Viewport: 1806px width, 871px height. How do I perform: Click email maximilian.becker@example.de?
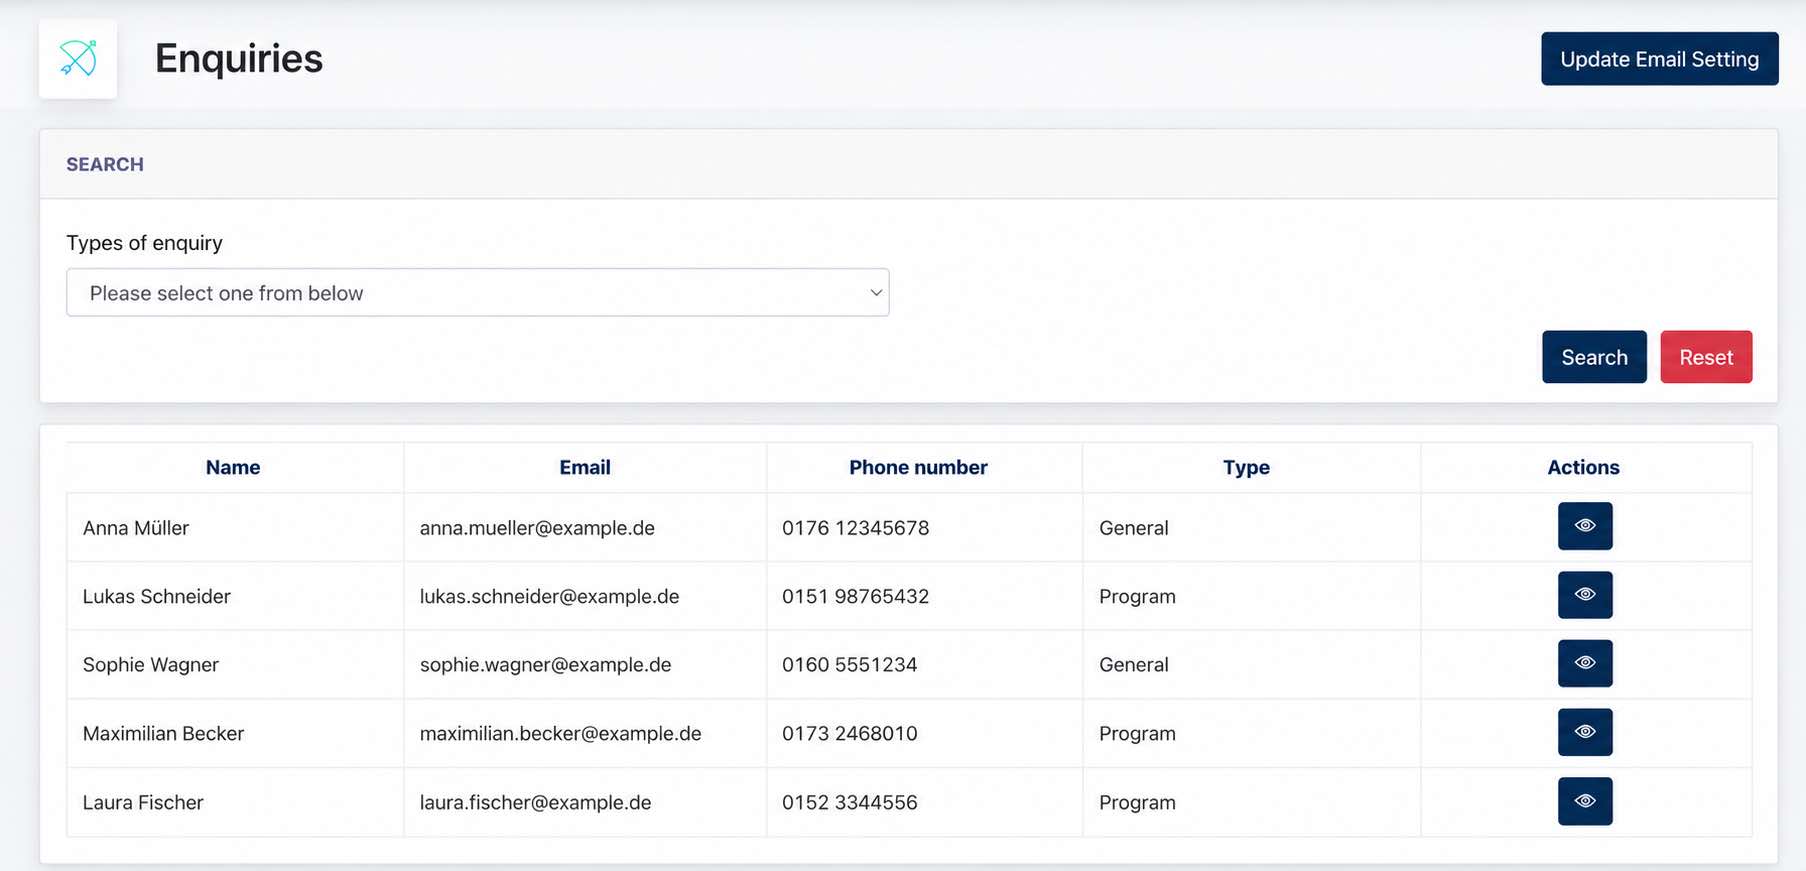pos(560,733)
